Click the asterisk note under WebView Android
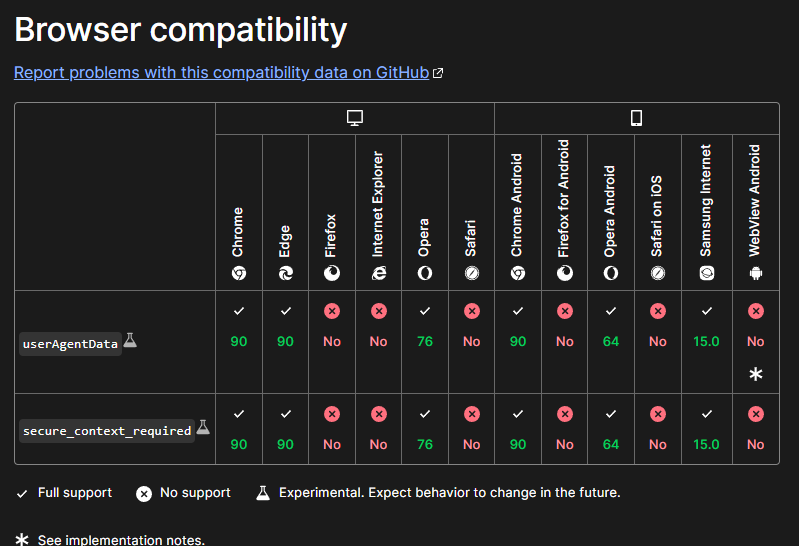Viewport: 799px width, 546px height. coord(756,374)
